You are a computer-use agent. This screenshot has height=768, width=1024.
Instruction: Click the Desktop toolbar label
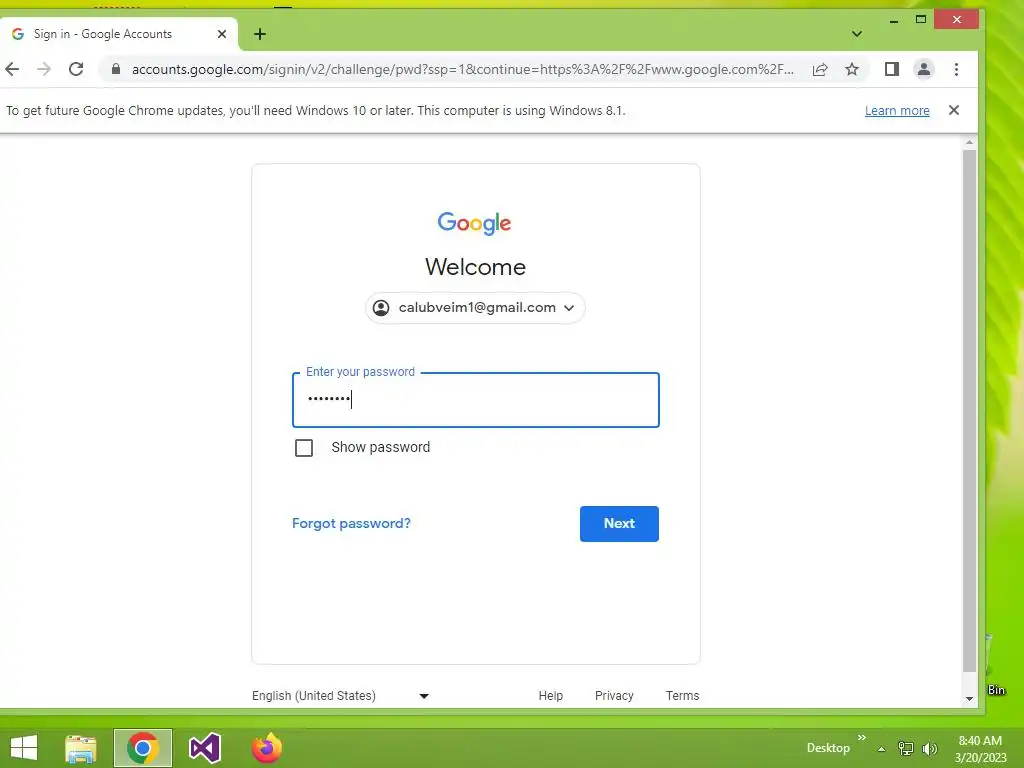coord(828,748)
